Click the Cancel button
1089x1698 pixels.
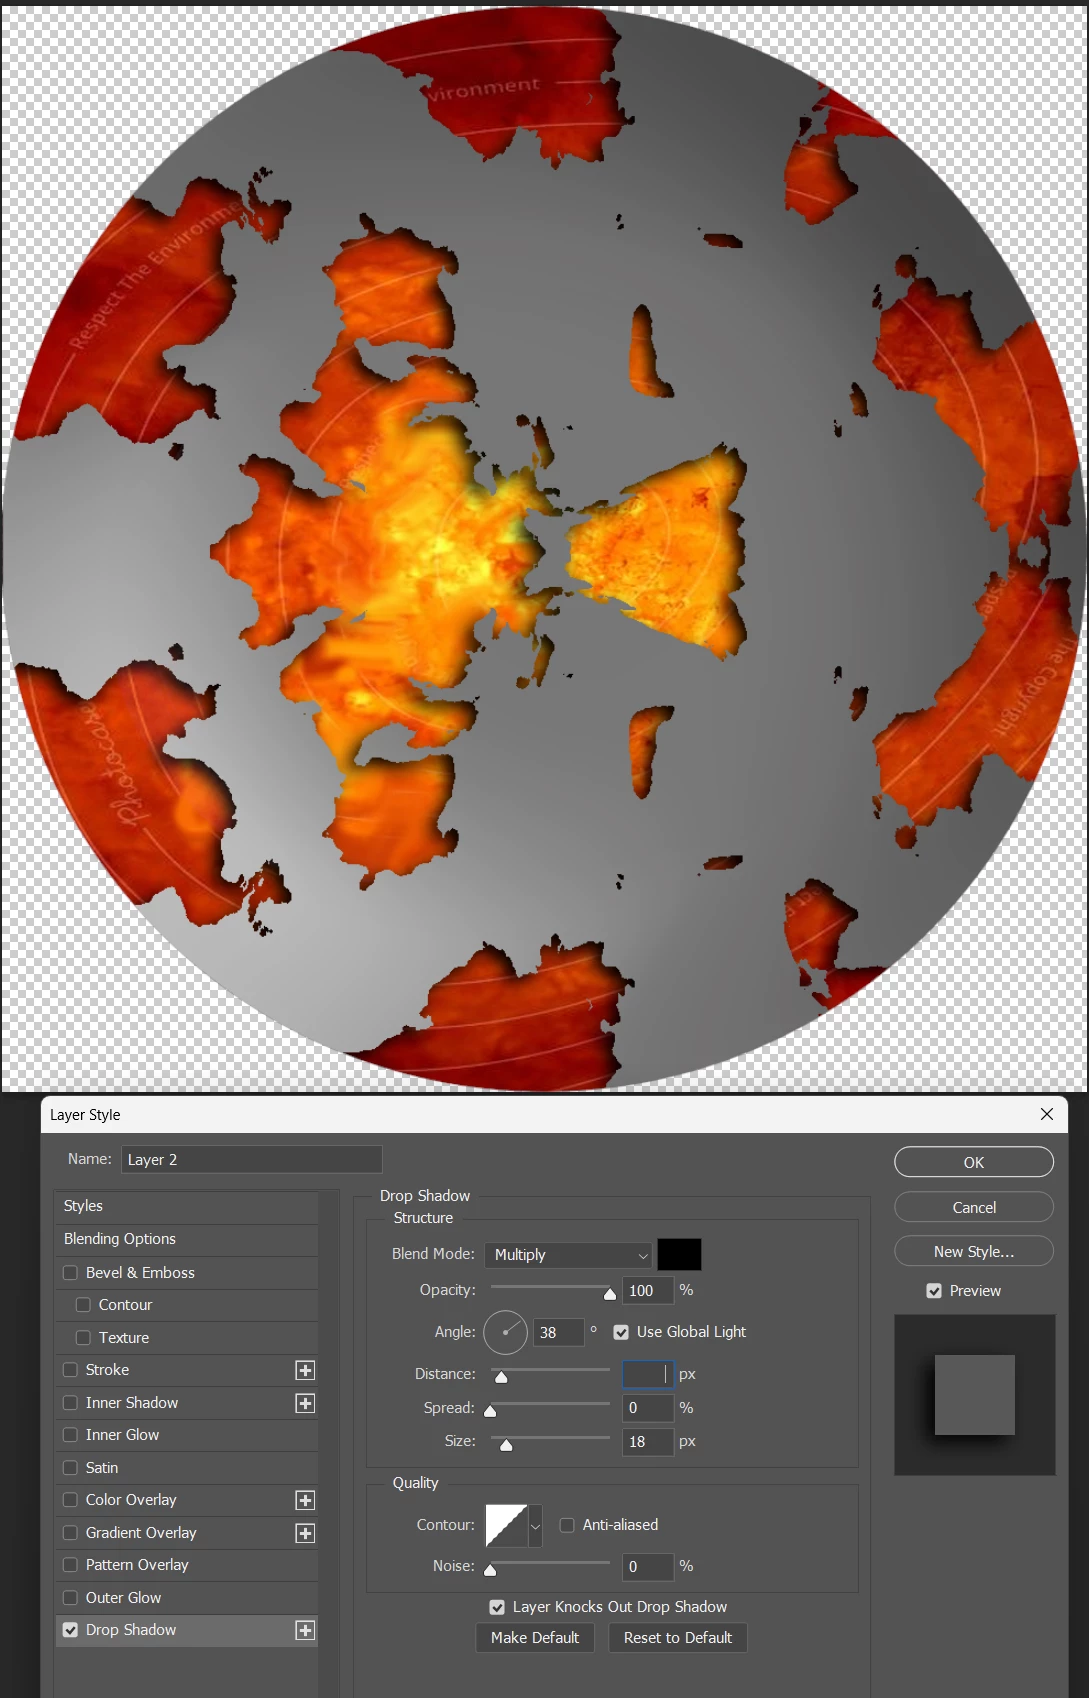point(974,1207)
